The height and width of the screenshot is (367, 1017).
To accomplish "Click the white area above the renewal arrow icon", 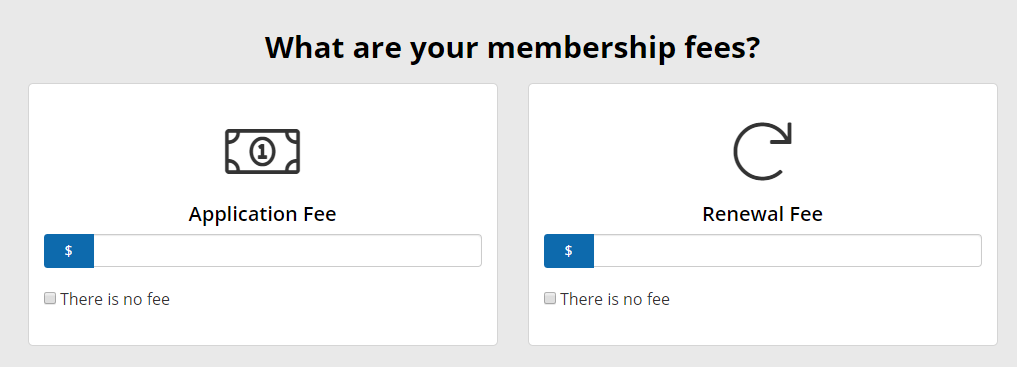I will point(763,102).
